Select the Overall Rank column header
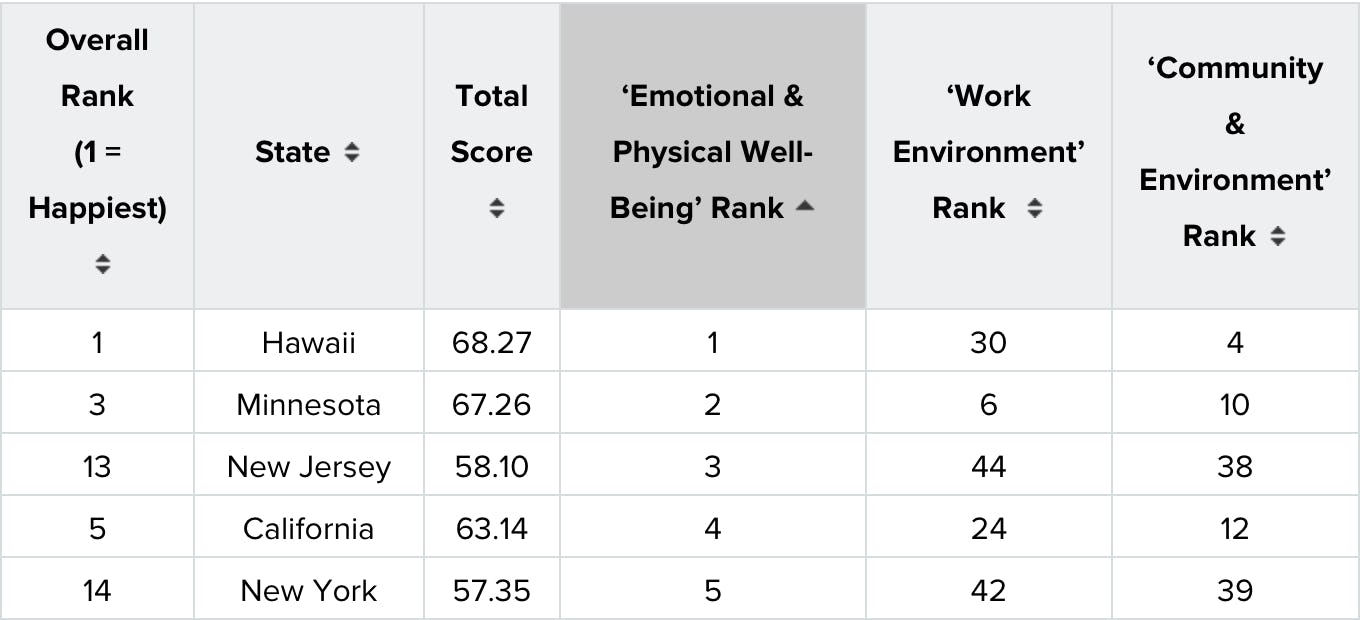Image resolution: width=1364 pixels, height=620 pixels. coord(96,150)
